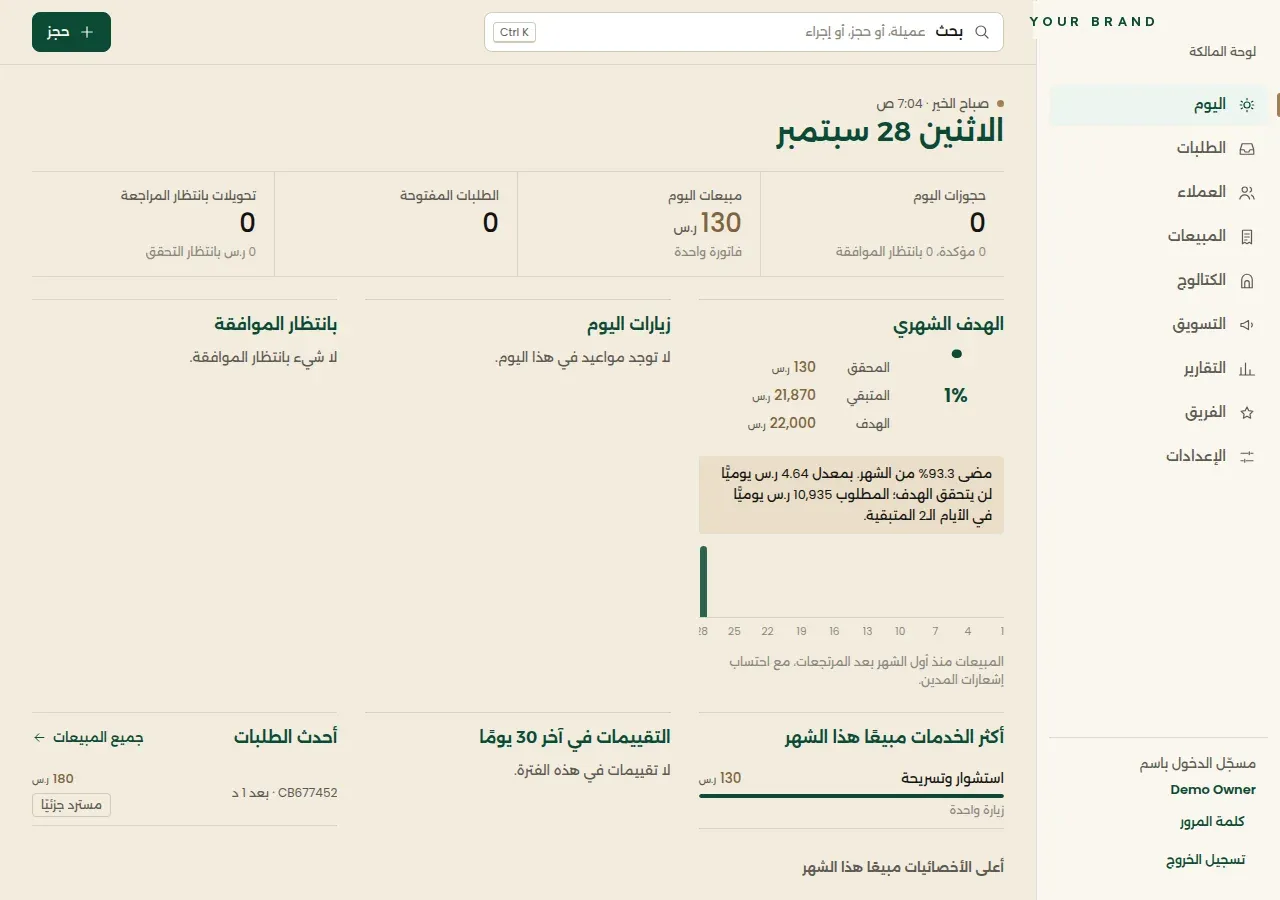This screenshot has height=900, width=1280.
Task: Click the day 28 bar in sales chart
Action: click(x=703, y=582)
